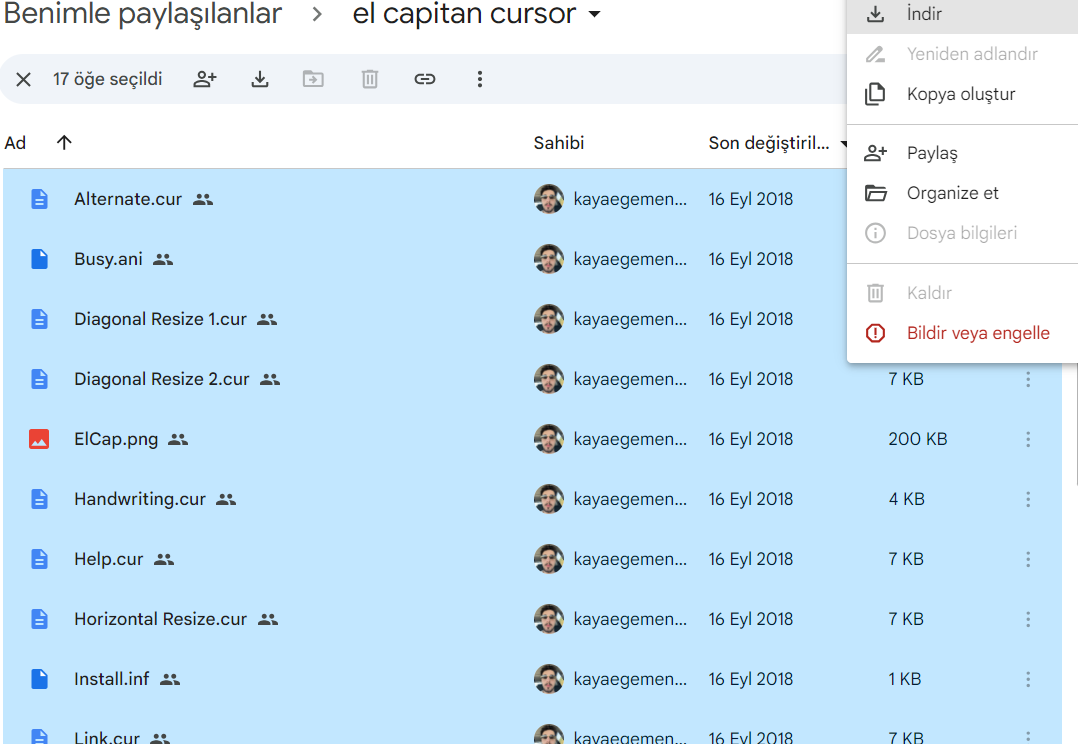Viewport: 1078px width, 744px height.
Task: Click the Horizontal Resize.cur file icon
Action: (39, 619)
